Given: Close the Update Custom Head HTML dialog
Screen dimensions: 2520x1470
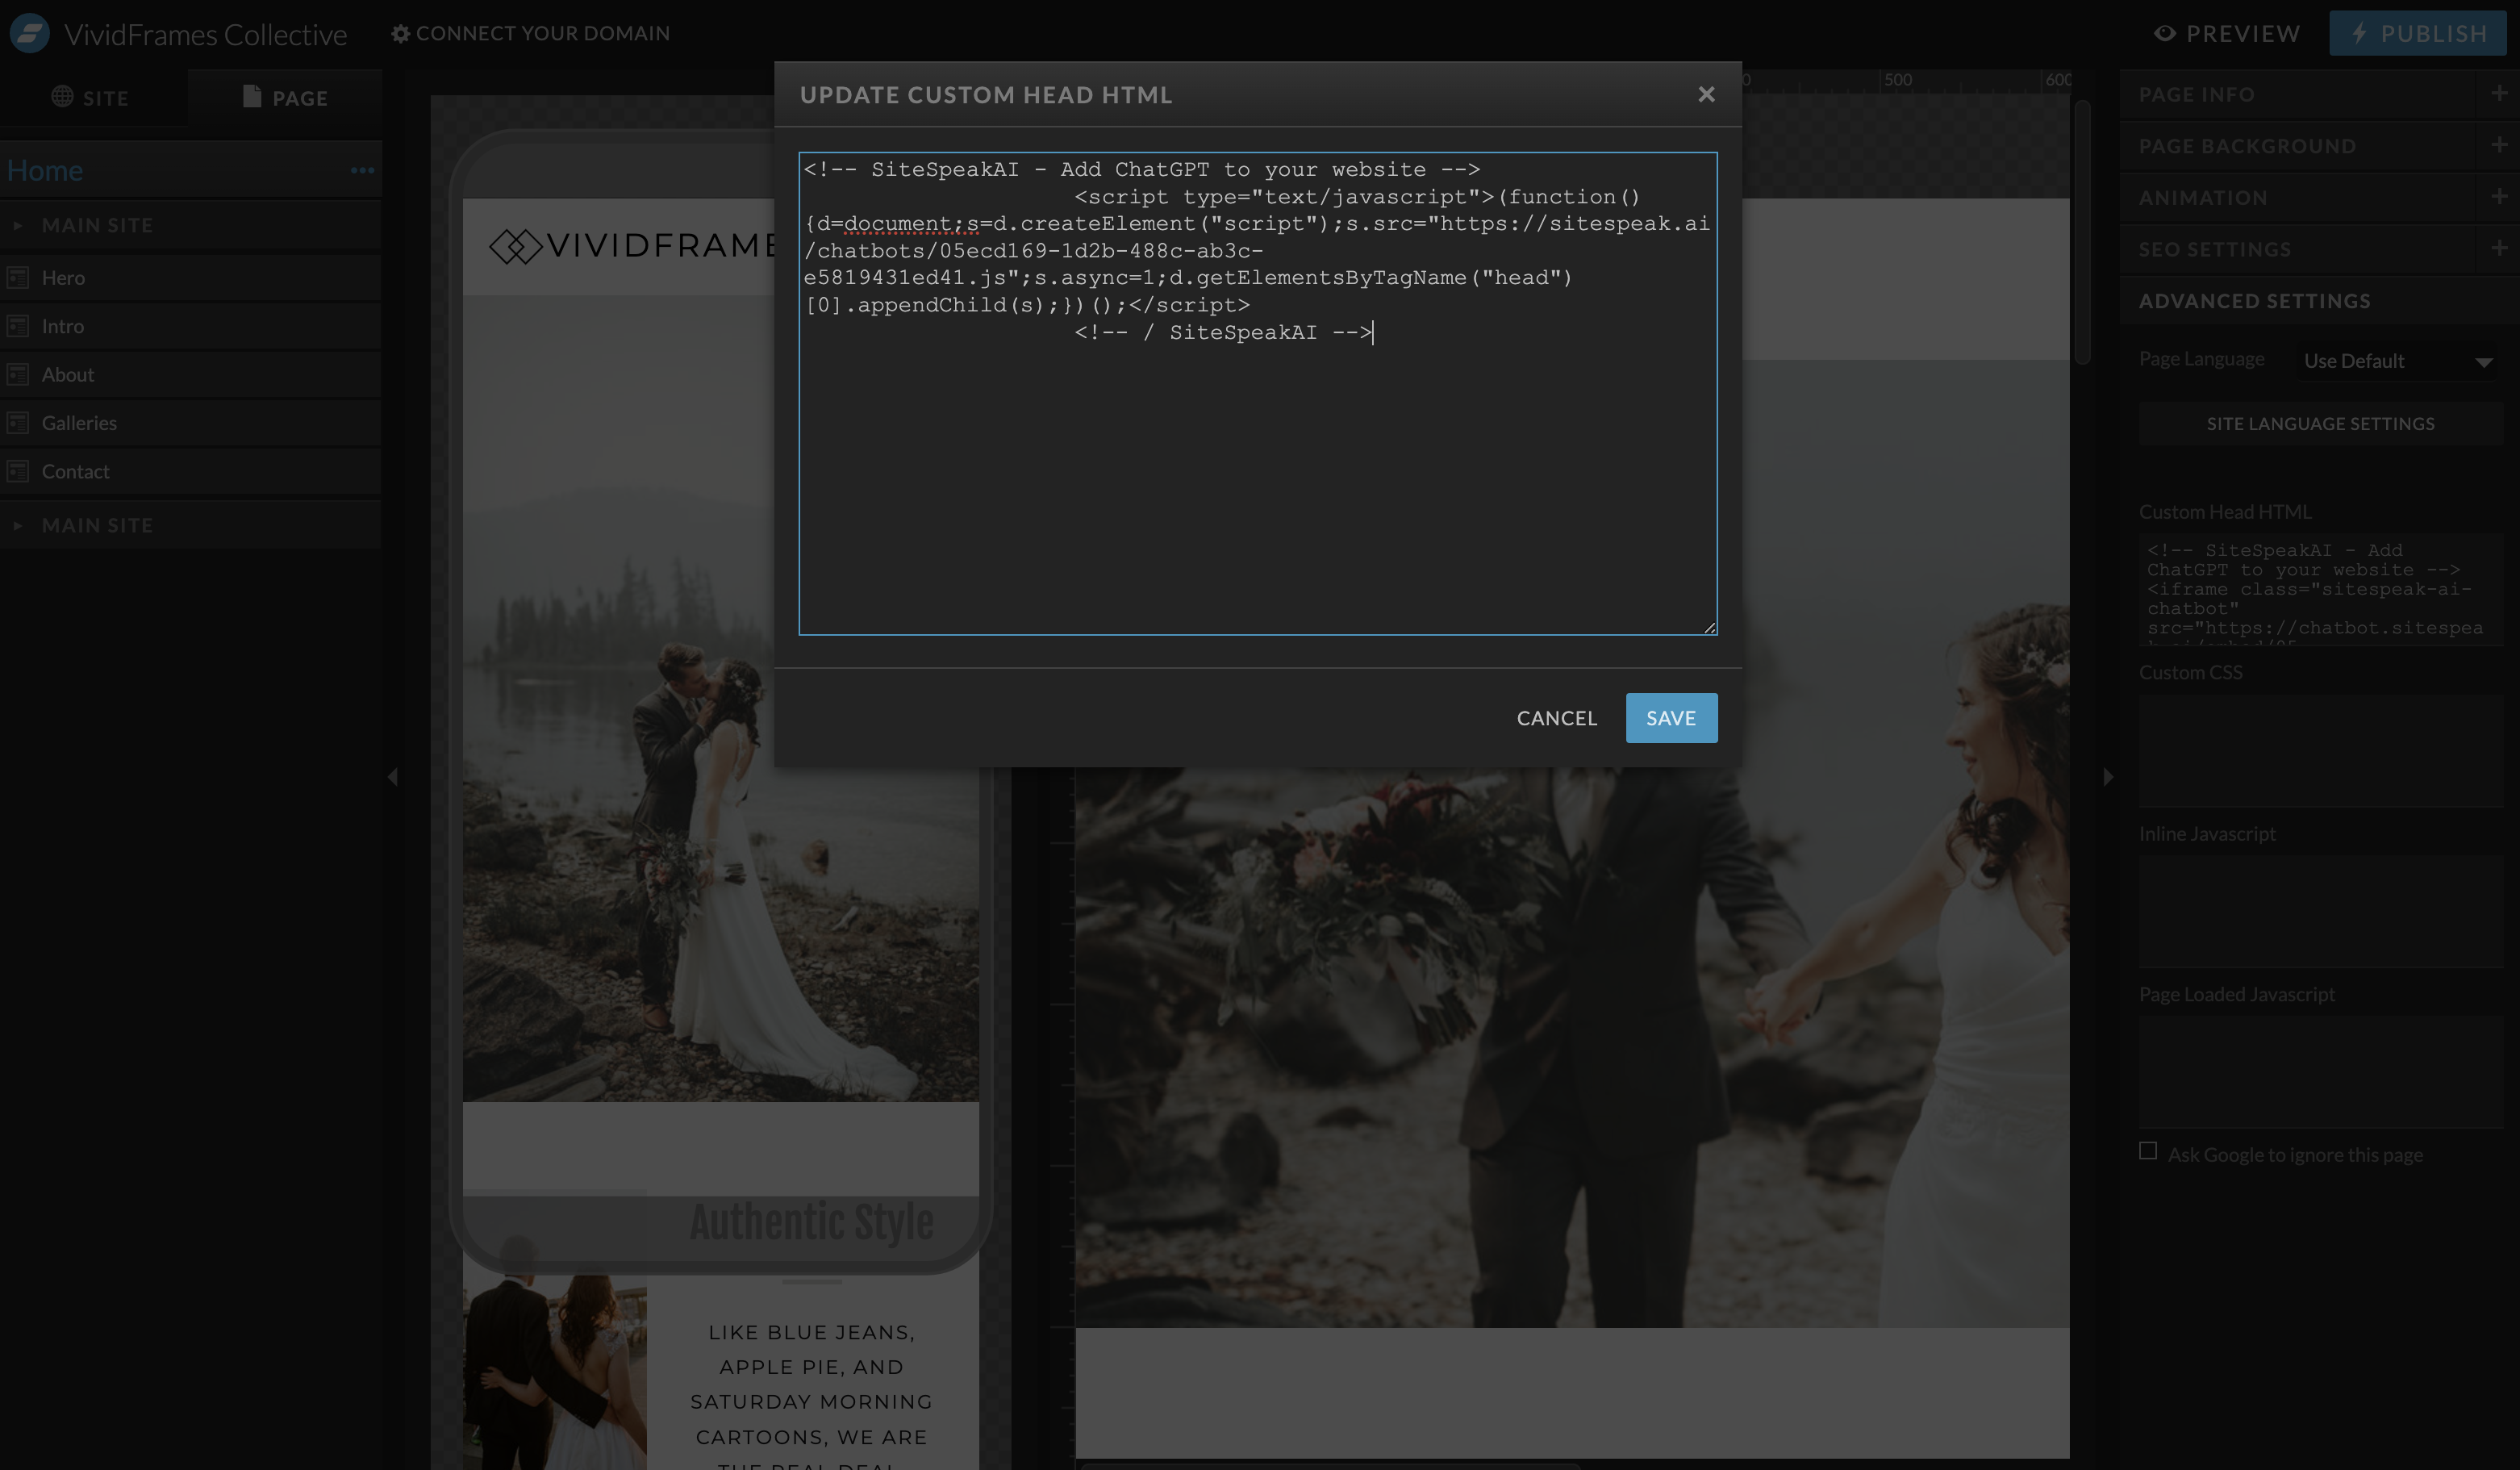Looking at the screenshot, I should click(x=1706, y=94).
